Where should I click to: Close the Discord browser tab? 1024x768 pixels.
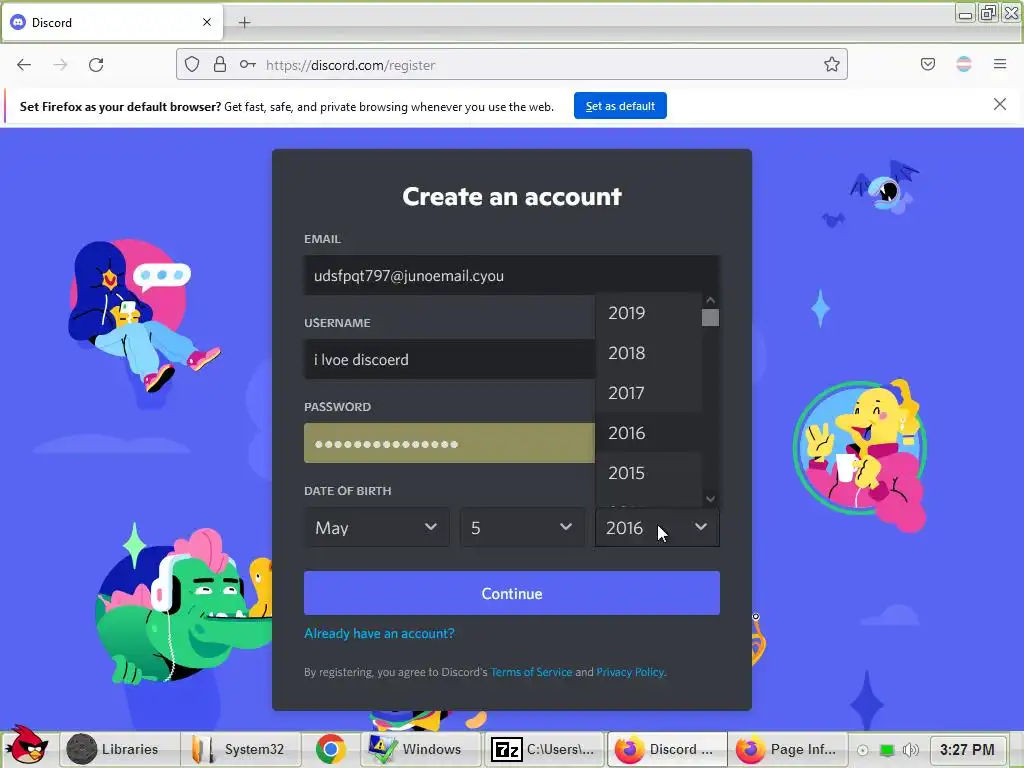pyautogui.click(x=206, y=22)
